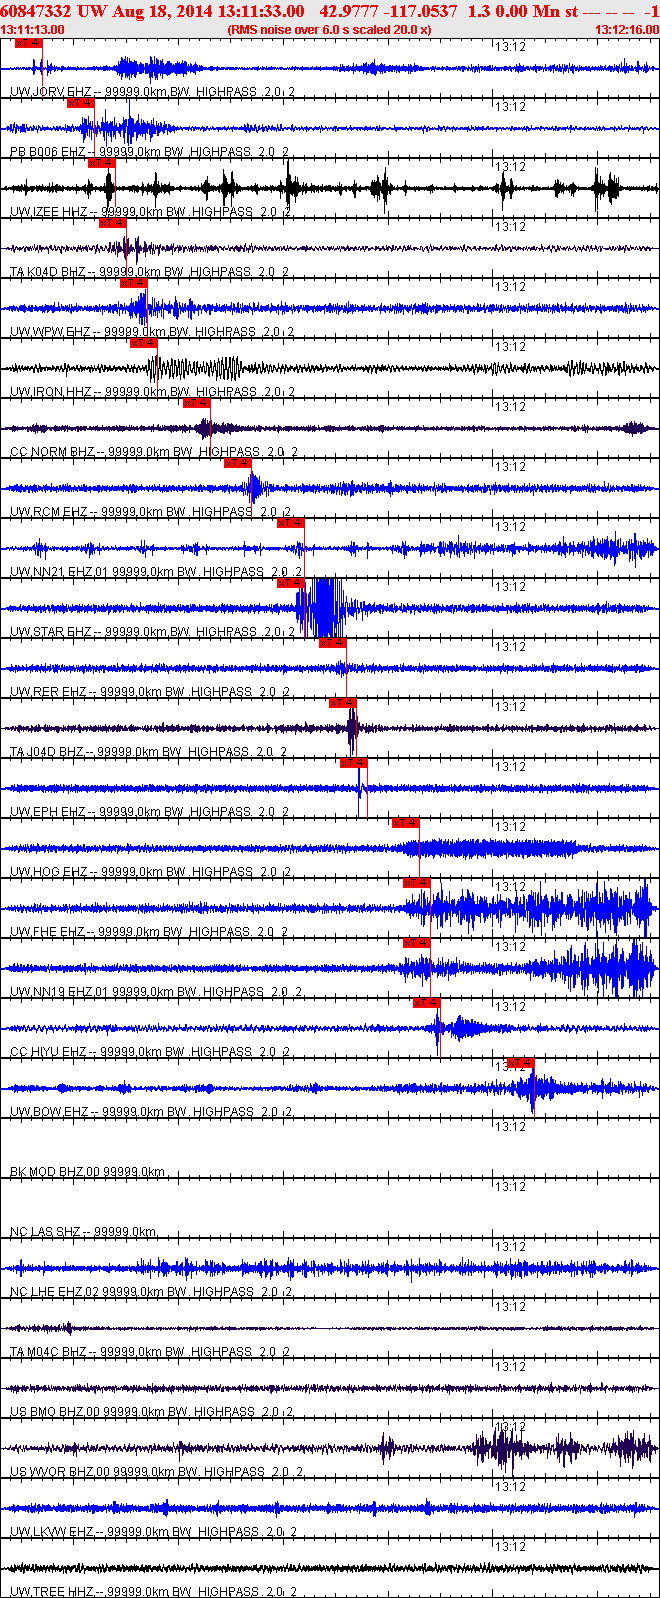Select the UW.LKW EHZ station label
The height and width of the screenshot is (1598, 660).
click(154, 1532)
